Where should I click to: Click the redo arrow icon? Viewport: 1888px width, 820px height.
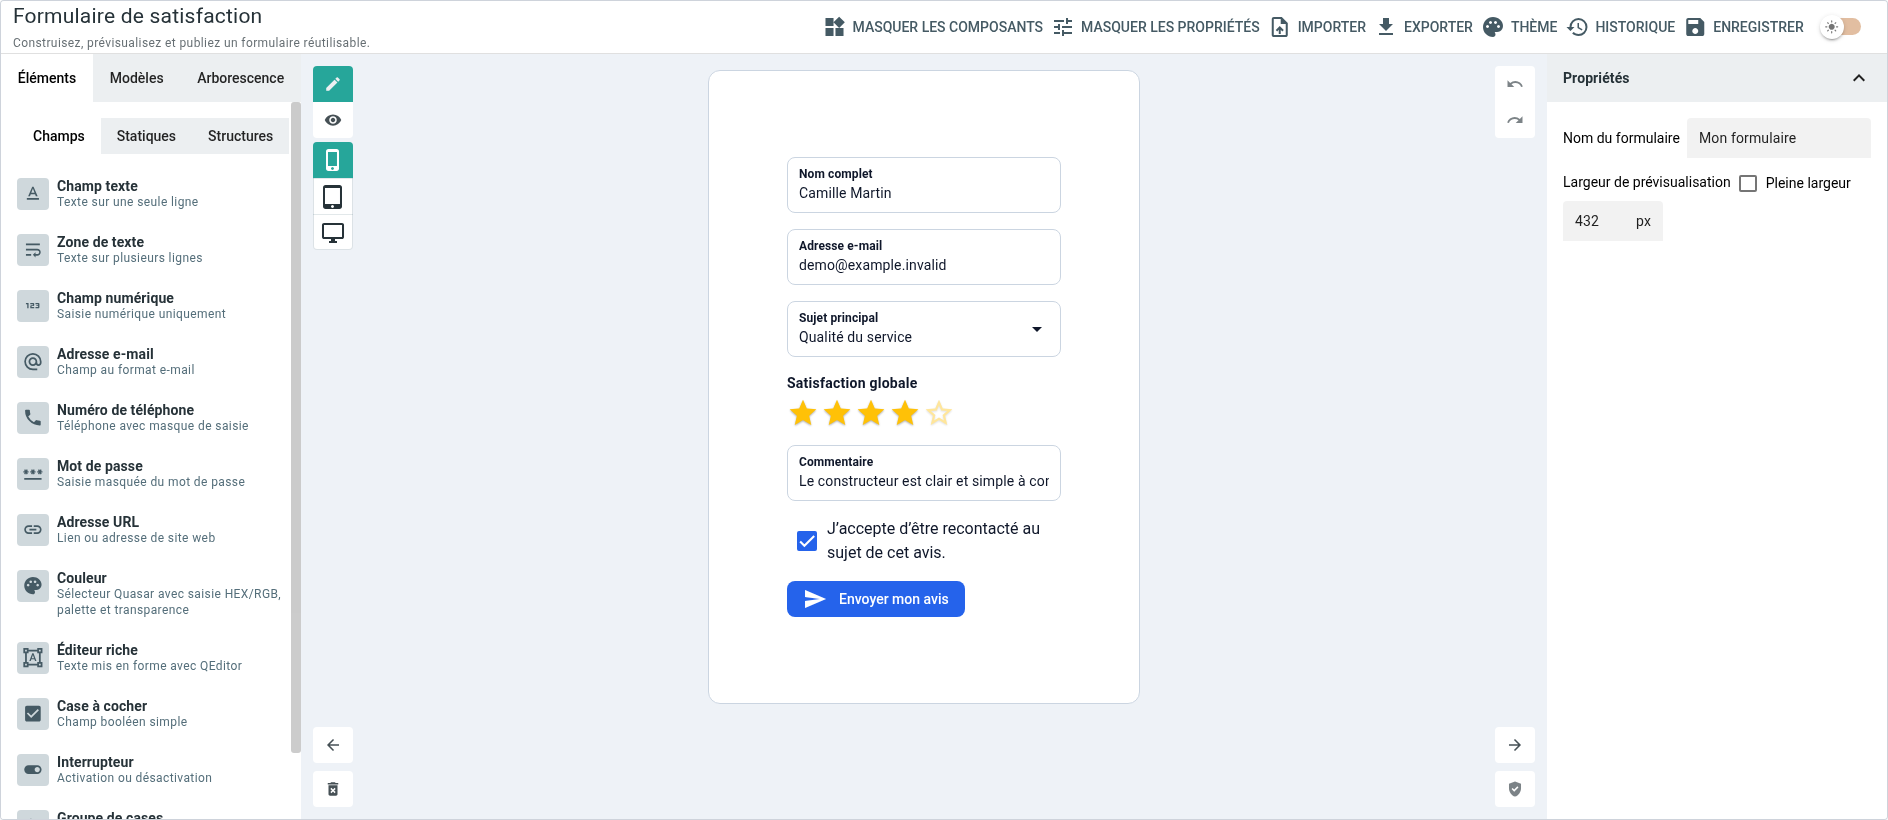[1515, 120]
